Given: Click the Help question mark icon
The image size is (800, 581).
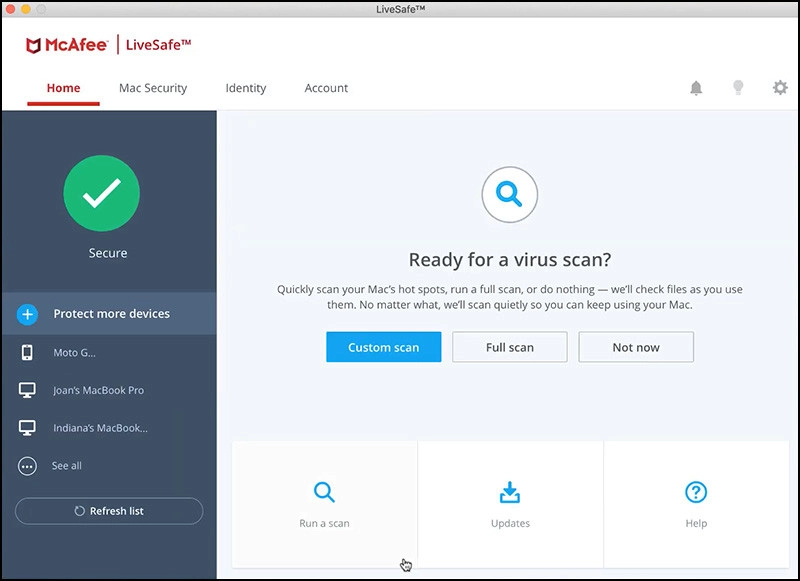Looking at the screenshot, I should (x=696, y=492).
